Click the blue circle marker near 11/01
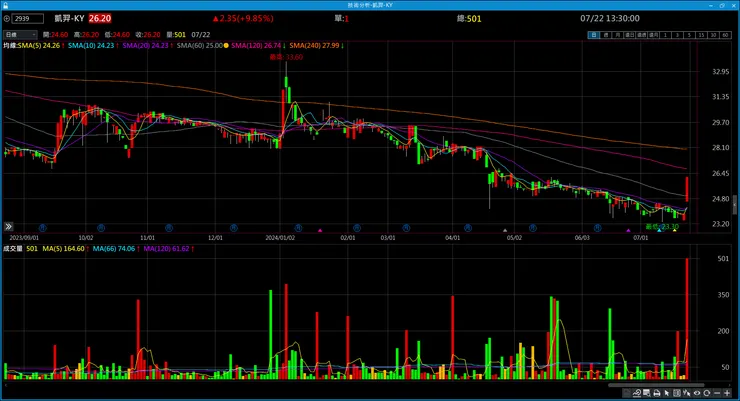This screenshot has width=740, height=401. click(168, 228)
